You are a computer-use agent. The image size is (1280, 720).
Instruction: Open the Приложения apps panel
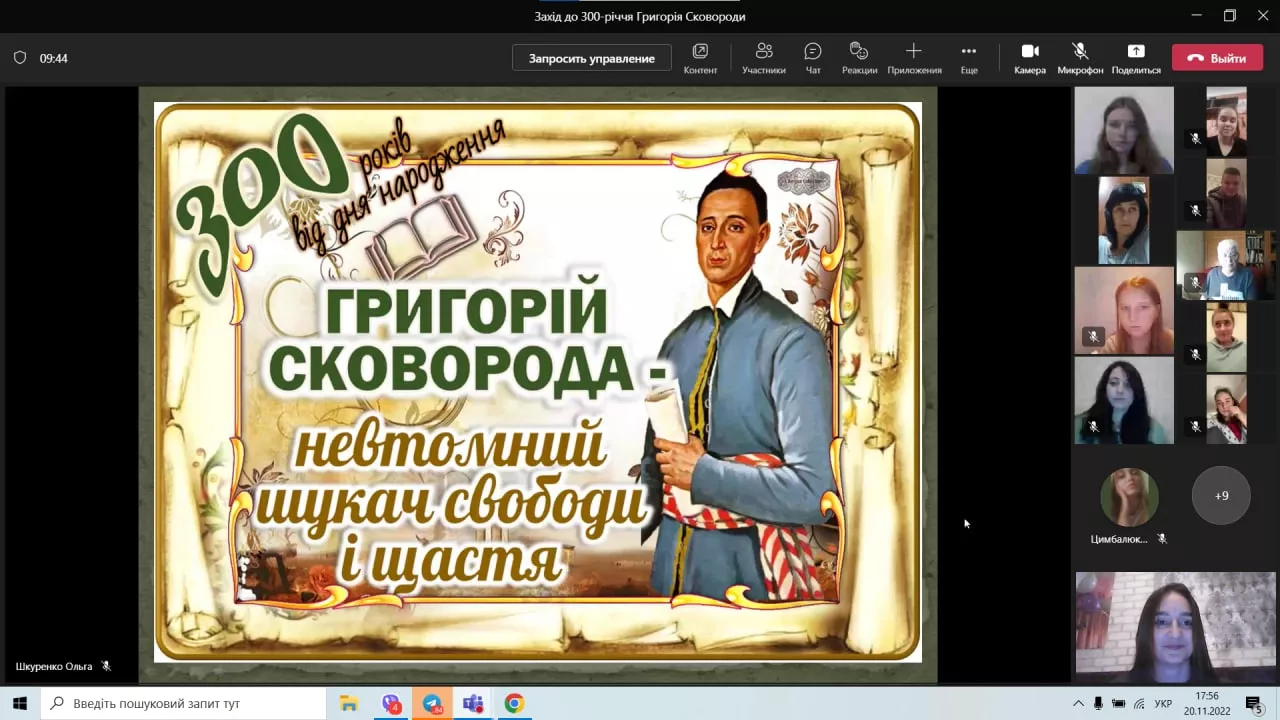coord(913,57)
